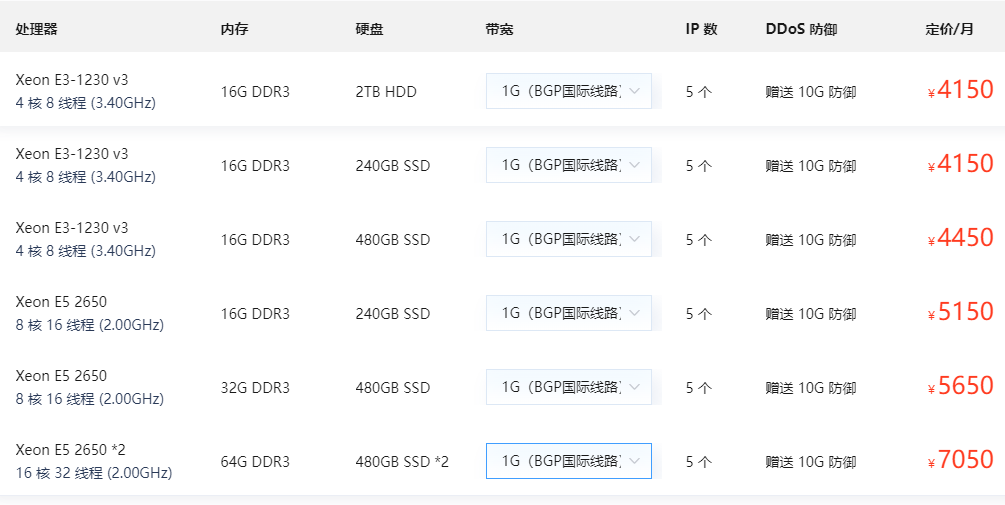Click 5 个 IP count in 2TB HDD row

click(699, 92)
